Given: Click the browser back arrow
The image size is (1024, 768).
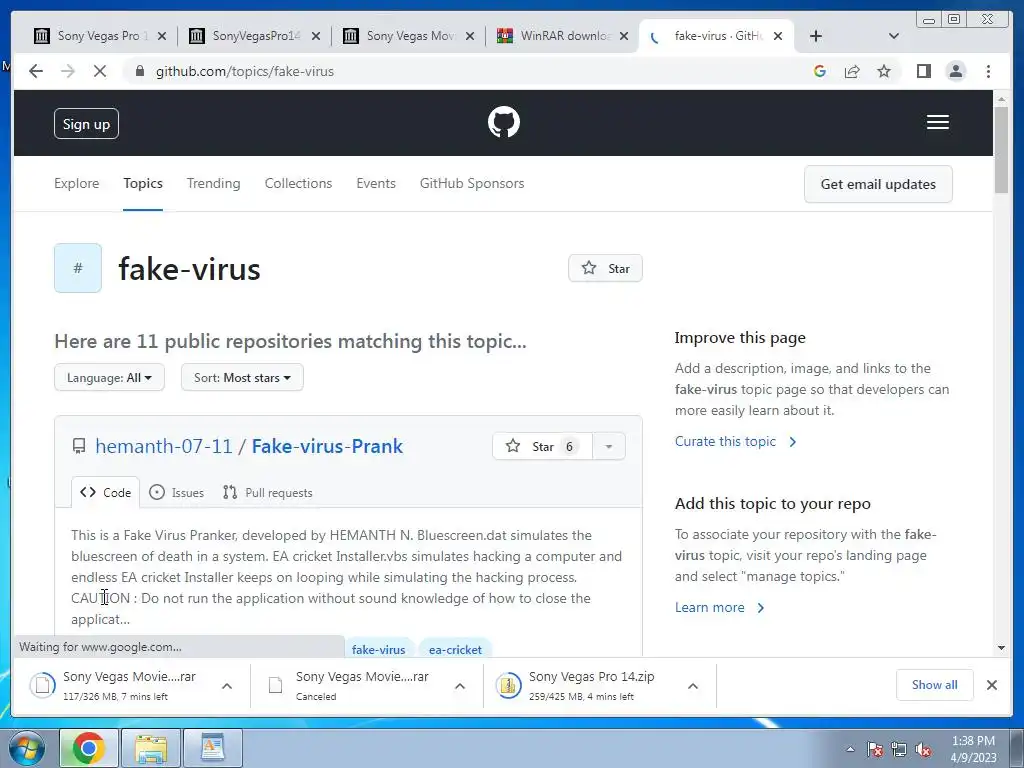Looking at the screenshot, I should [x=36, y=71].
